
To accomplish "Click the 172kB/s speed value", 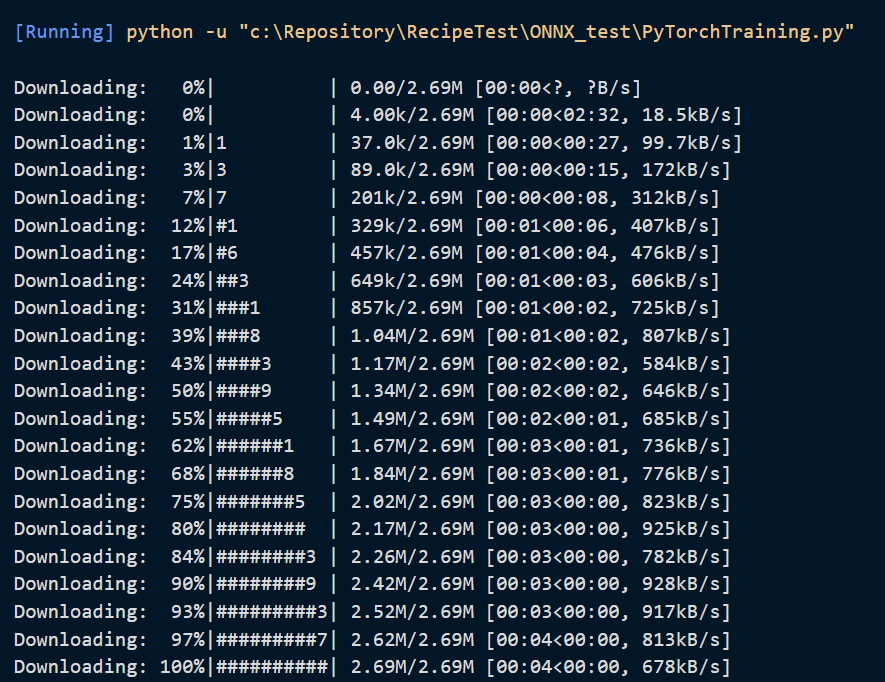I will click(681, 170).
